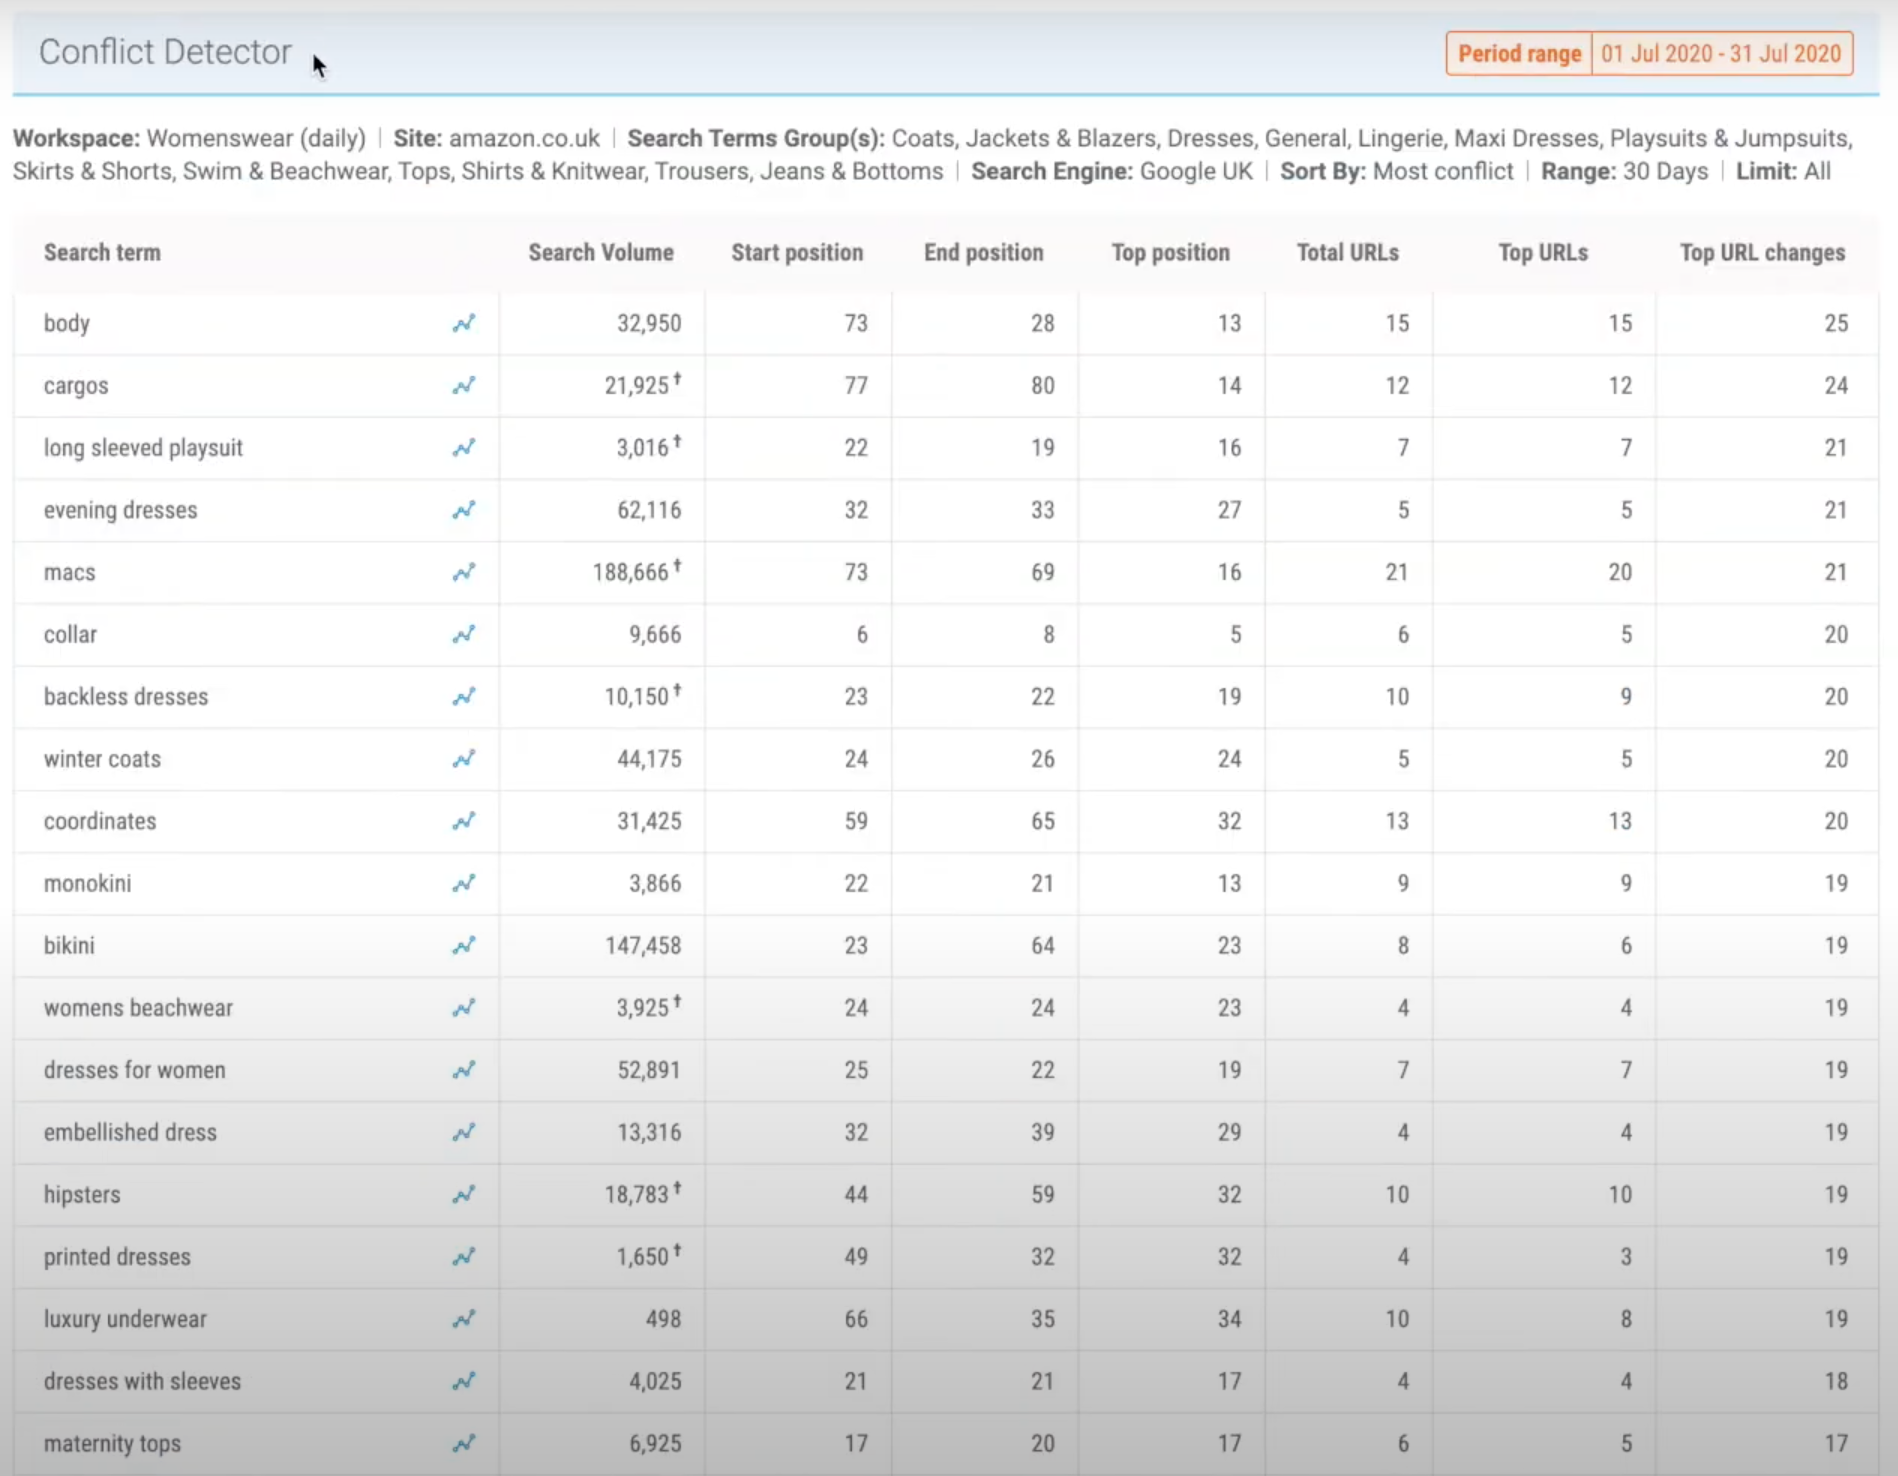Screen dimensions: 1898x1476
Task: Select the bikini search term
Action: click(69, 945)
